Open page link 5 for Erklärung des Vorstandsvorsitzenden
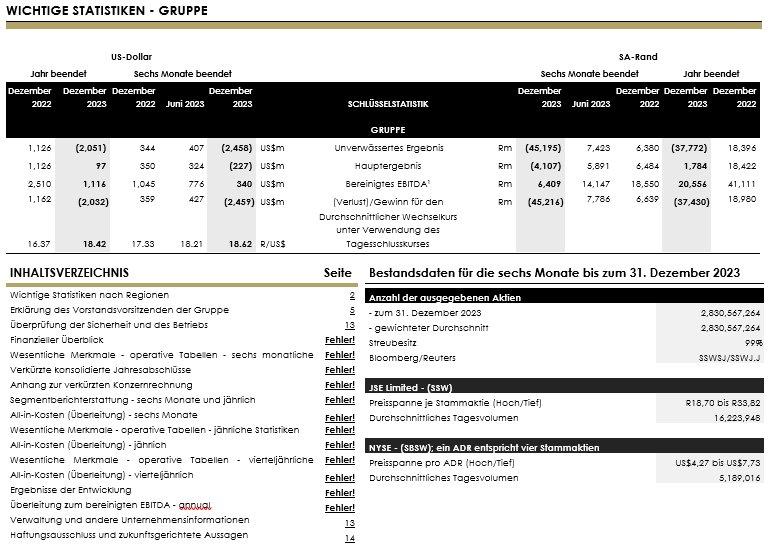Image resolution: width=771 pixels, height=547 pixels. pyautogui.click(x=352, y=310)
